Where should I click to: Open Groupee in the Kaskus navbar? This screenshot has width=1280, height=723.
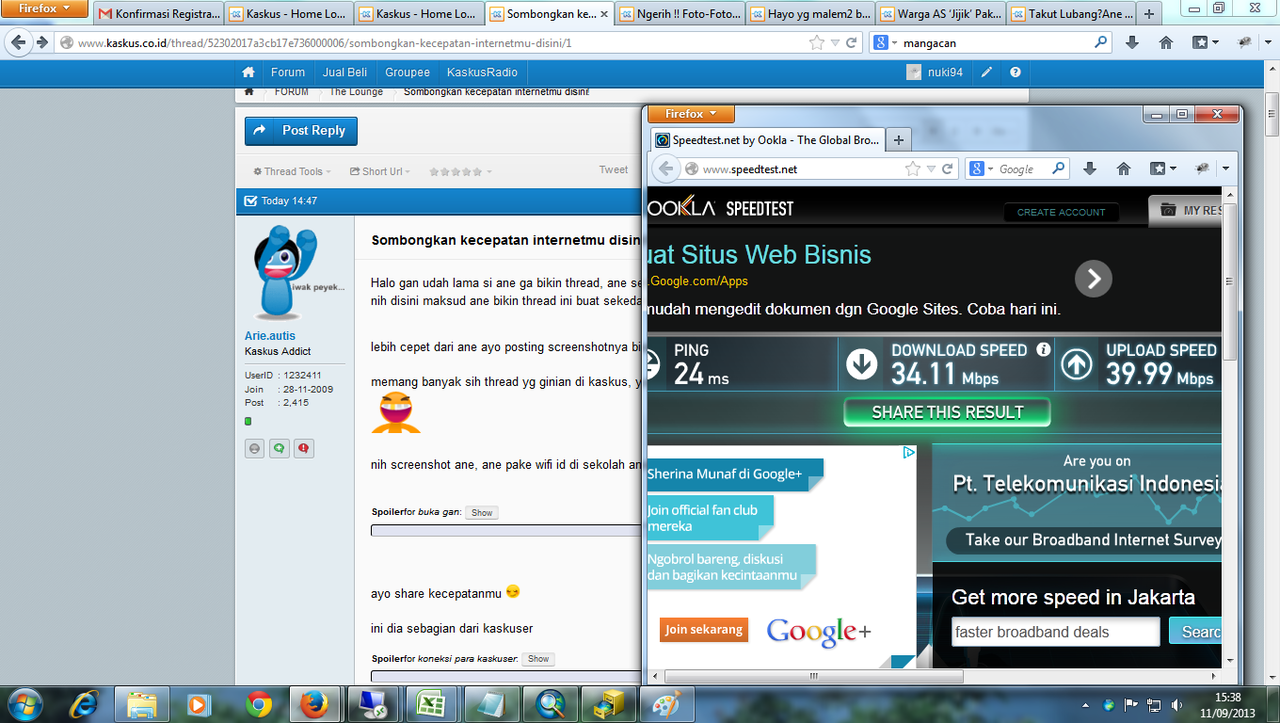click(x=407, y=72)
